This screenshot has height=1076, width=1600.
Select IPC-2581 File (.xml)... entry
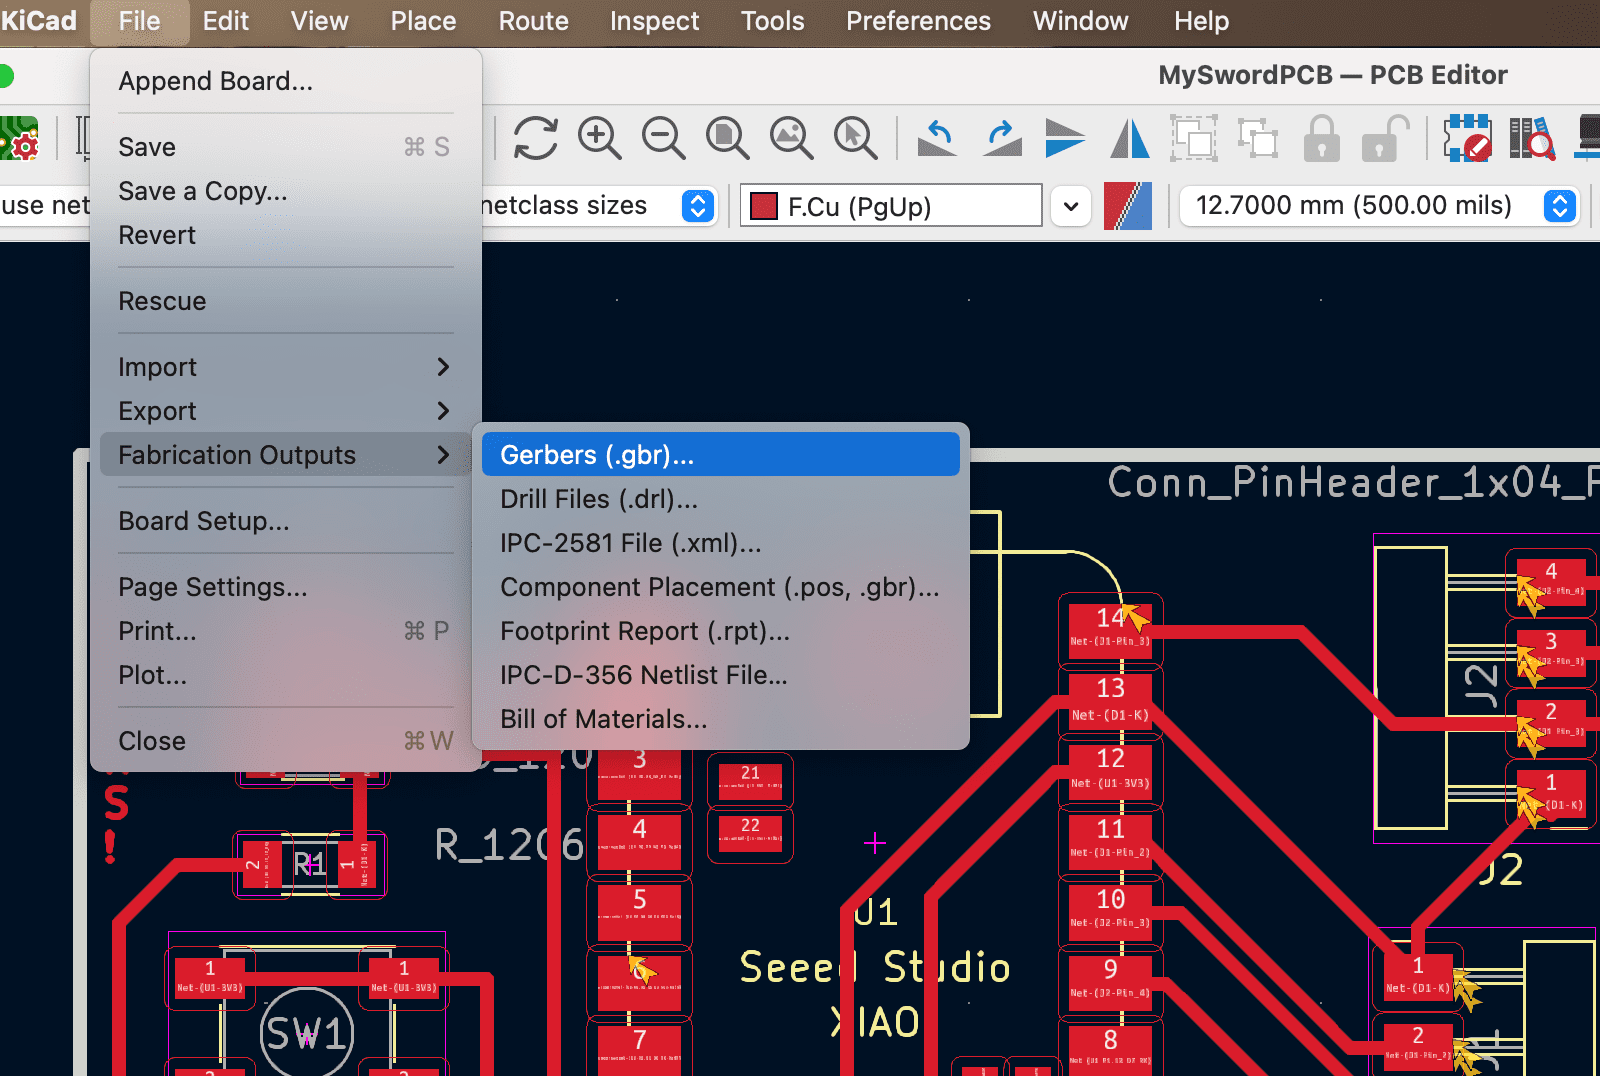coord(720,543)
